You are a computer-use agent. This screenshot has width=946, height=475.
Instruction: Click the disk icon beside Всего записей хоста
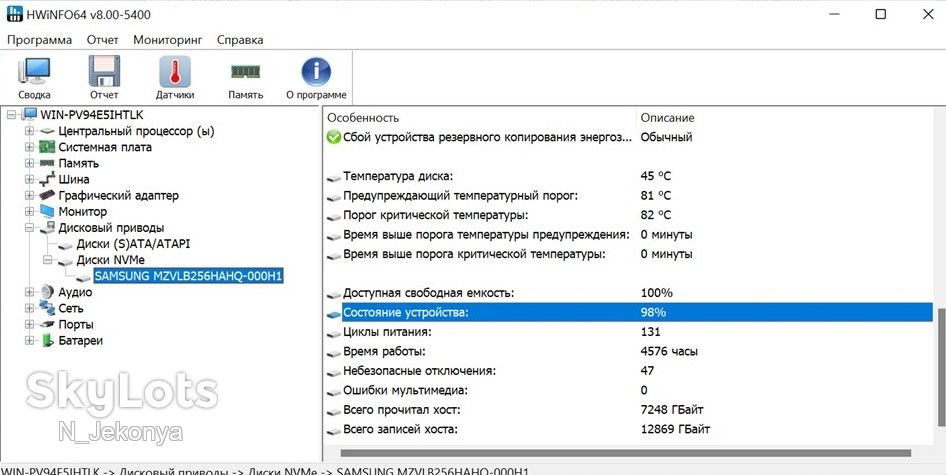(x=334, y=431)
